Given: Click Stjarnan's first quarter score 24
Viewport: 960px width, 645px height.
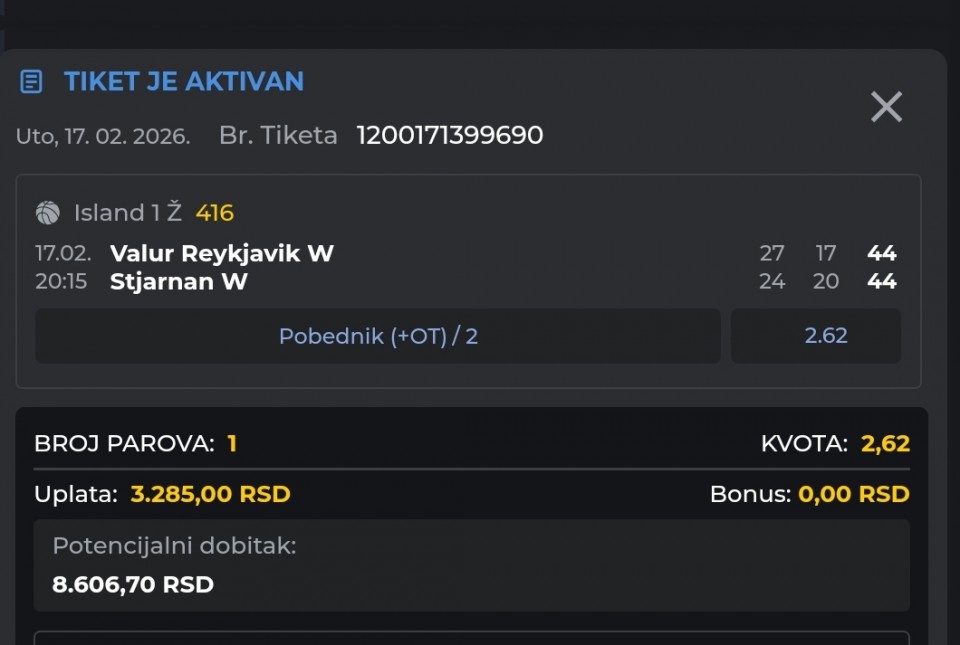Looking at the screenshot, I should (x=772, y=282).
